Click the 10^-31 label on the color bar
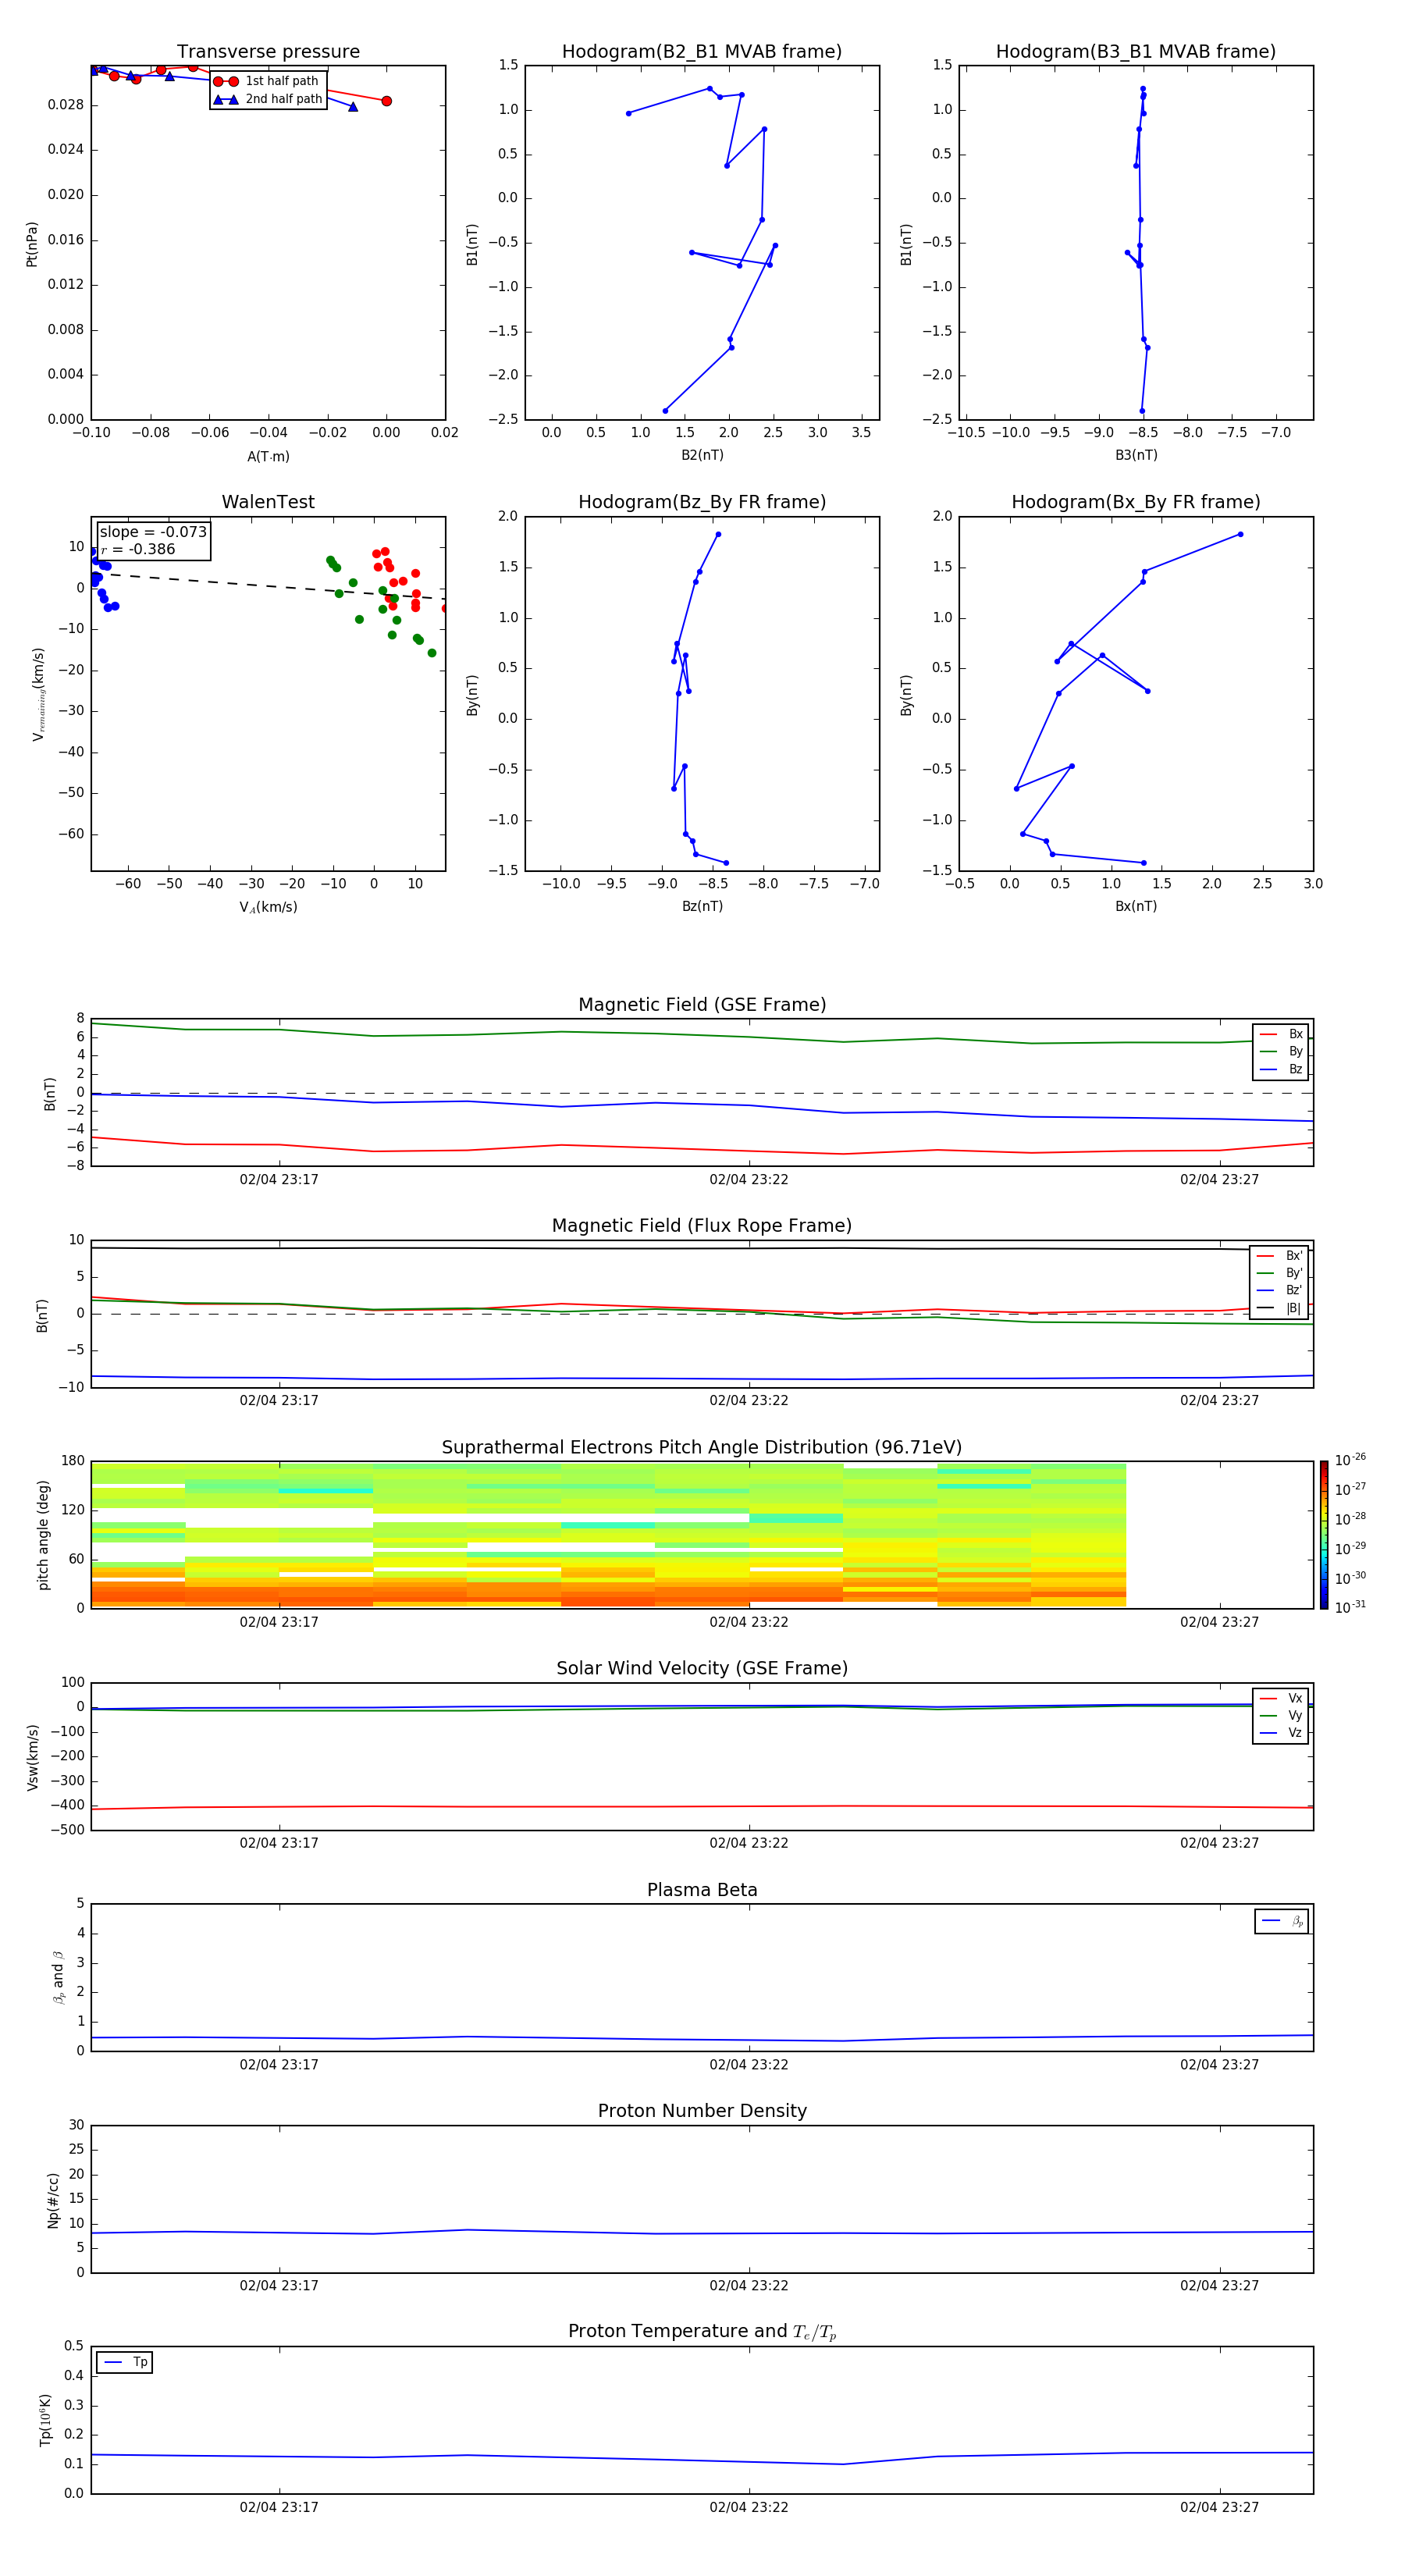Screen dimensions: 1405x2576 (1350, 1607)
